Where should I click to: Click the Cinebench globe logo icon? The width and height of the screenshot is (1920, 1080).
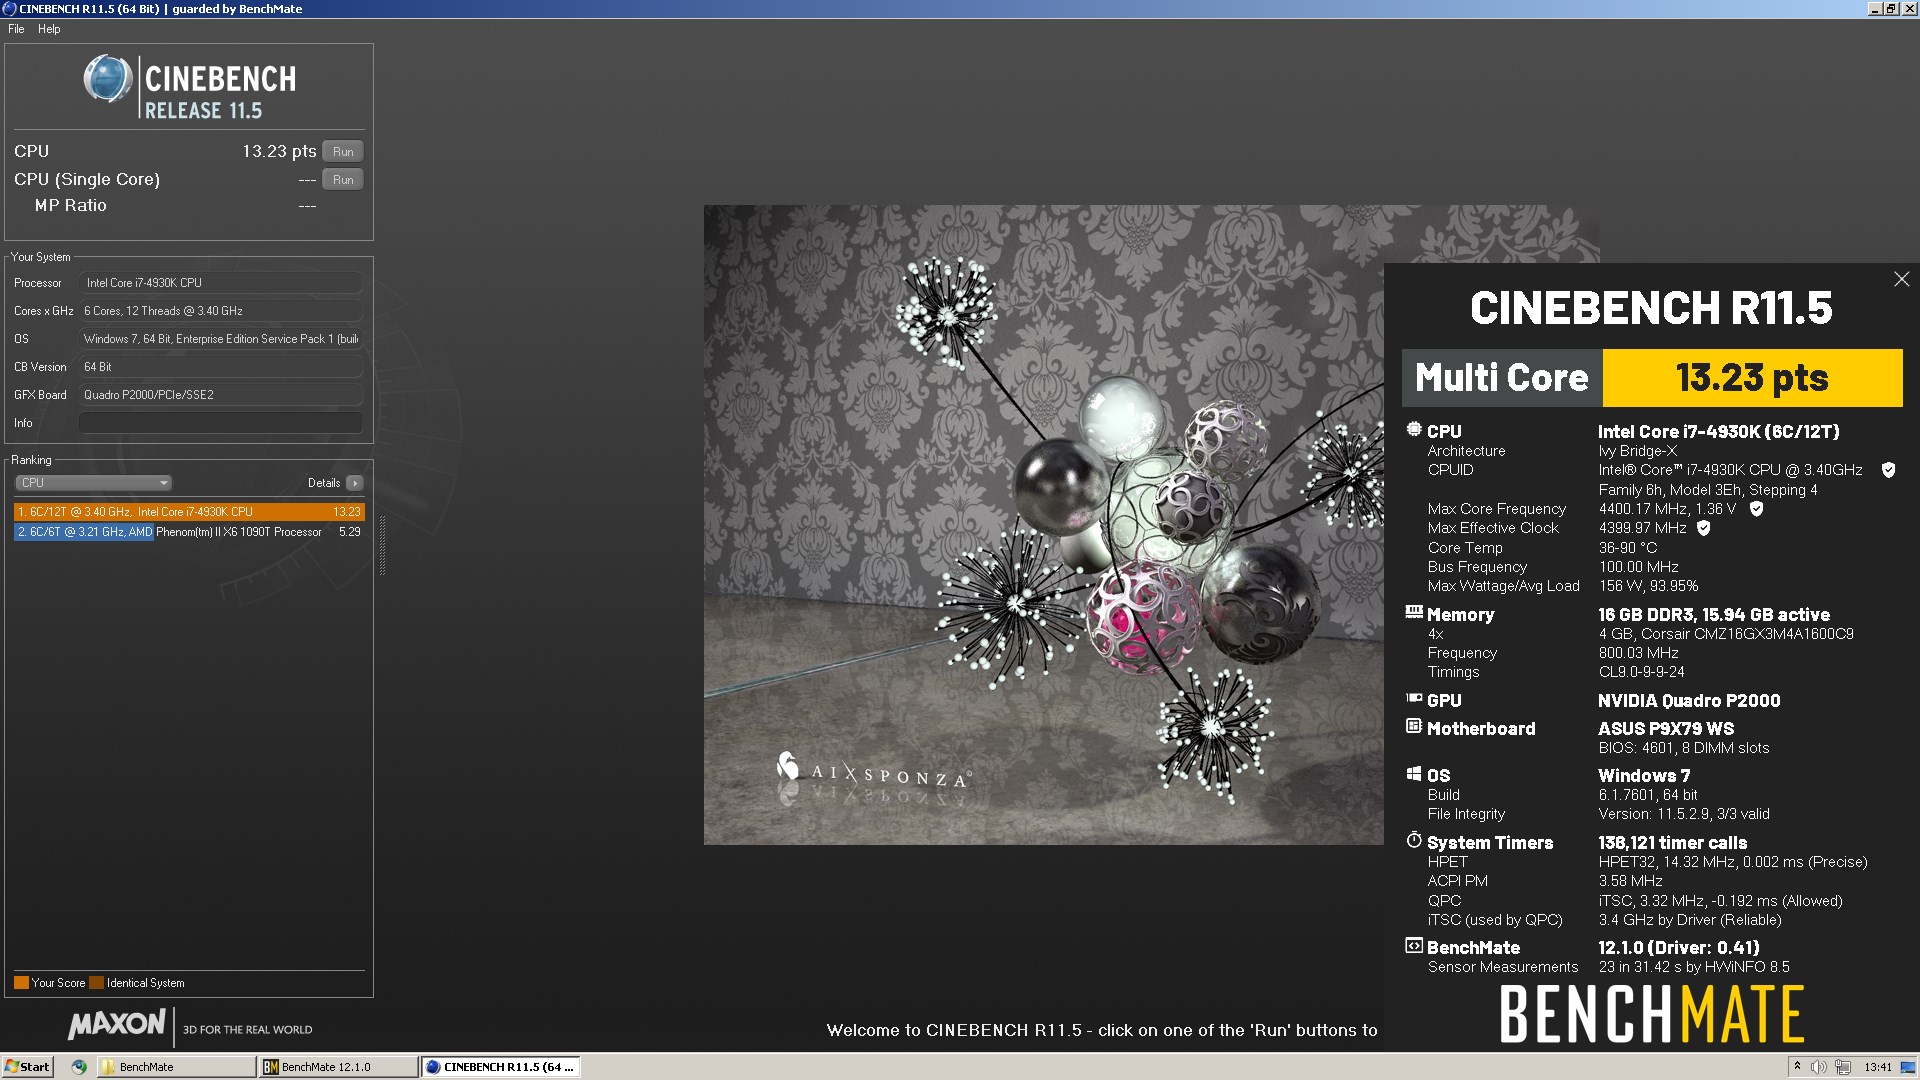click(x=107, y=79)
